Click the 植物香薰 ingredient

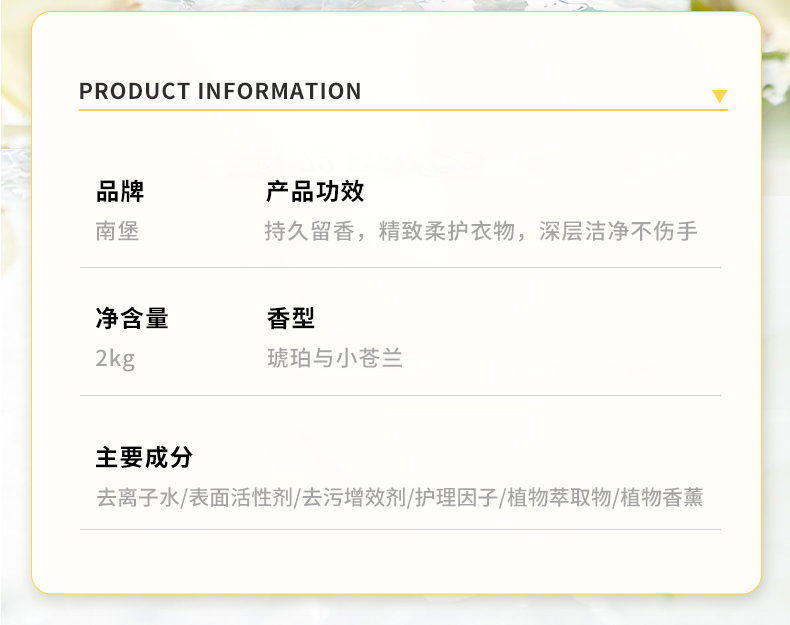pyautogui.click(x=661, y=497)
